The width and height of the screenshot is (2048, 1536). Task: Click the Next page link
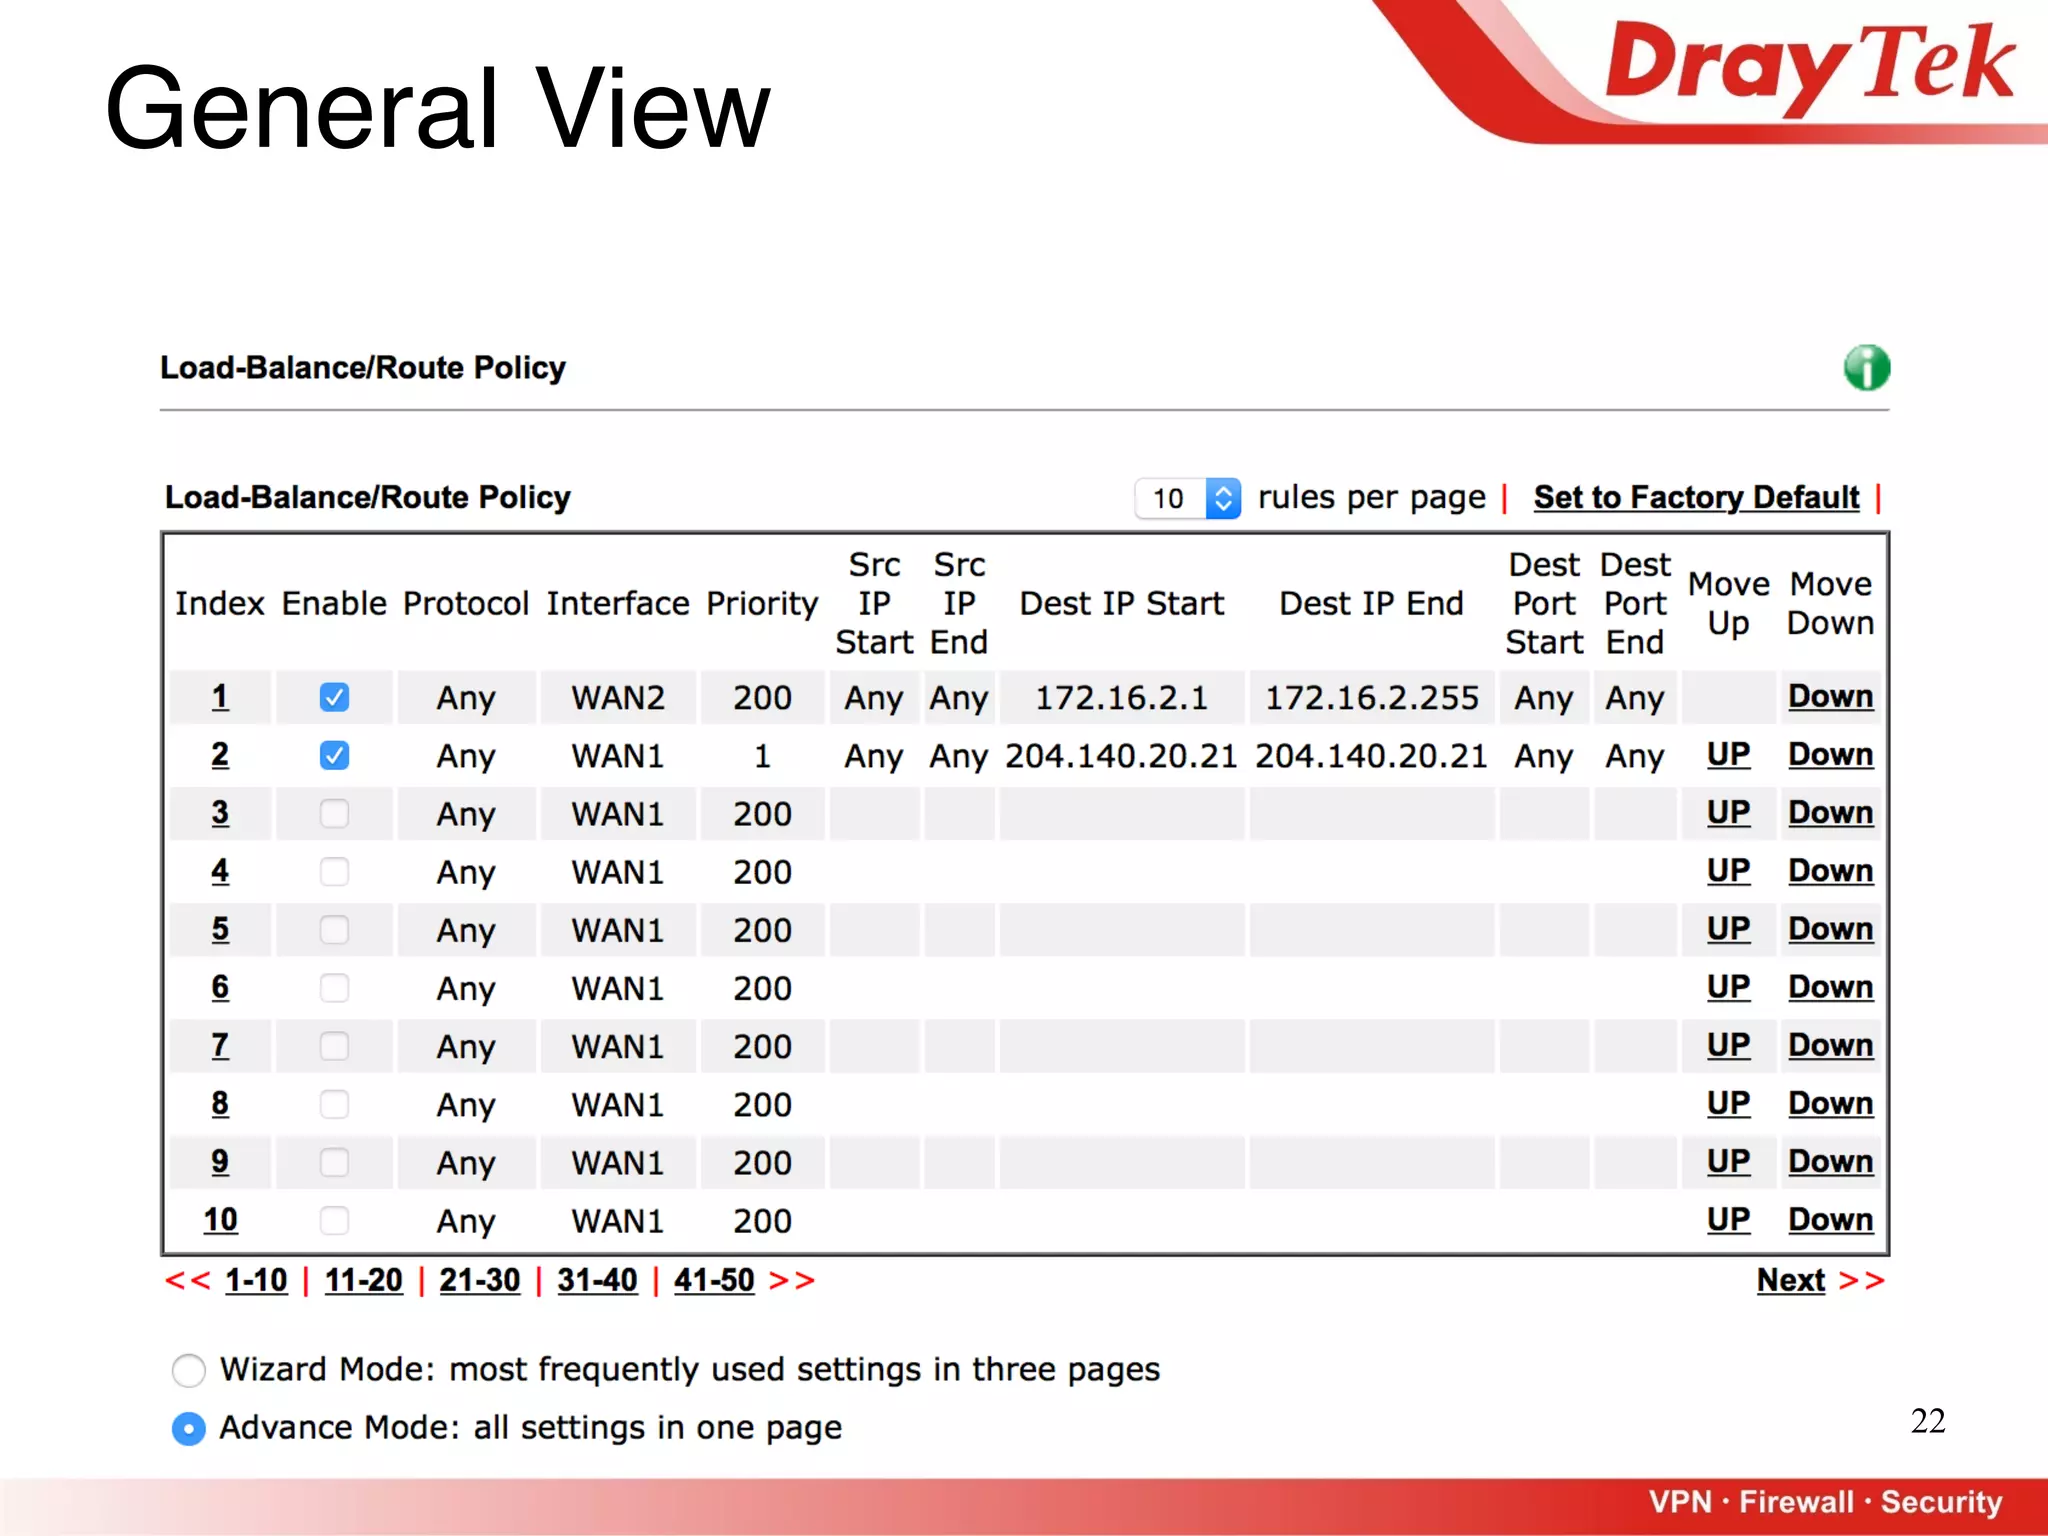click(1790, 1280)
